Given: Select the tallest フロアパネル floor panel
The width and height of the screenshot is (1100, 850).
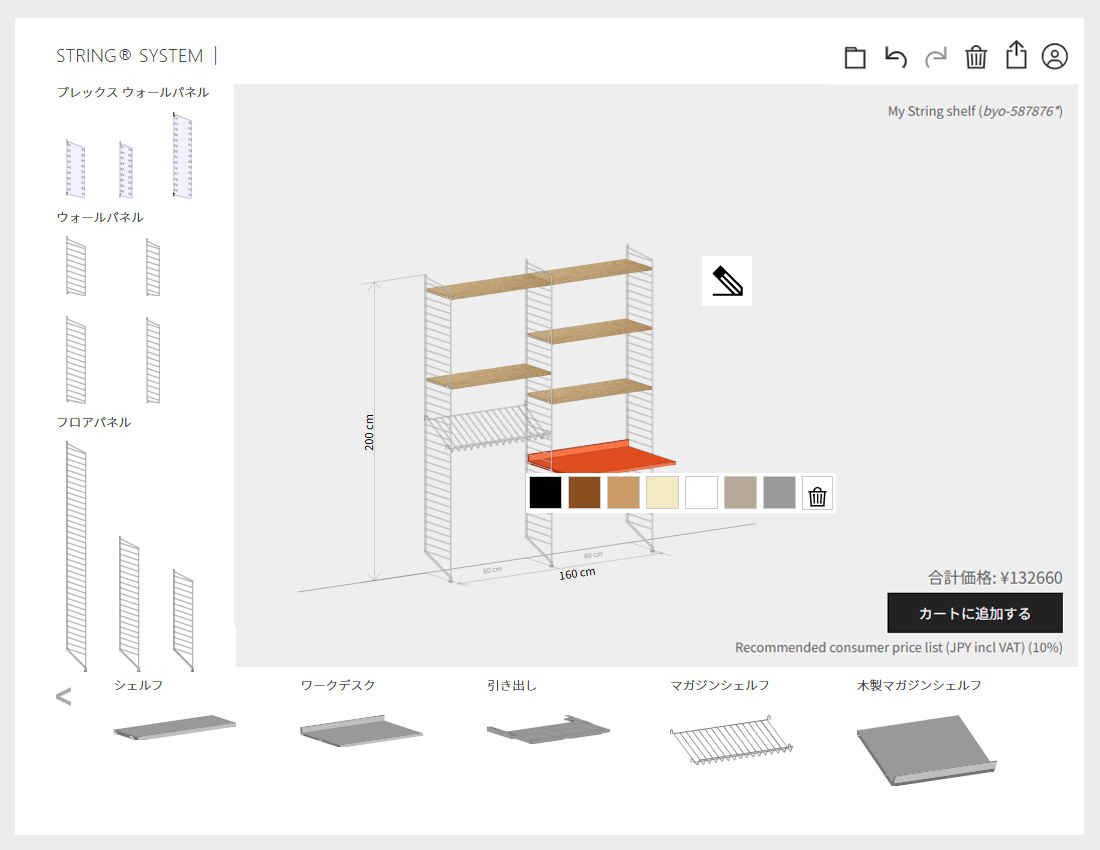Looking at the screenshot, I should 76,555.
